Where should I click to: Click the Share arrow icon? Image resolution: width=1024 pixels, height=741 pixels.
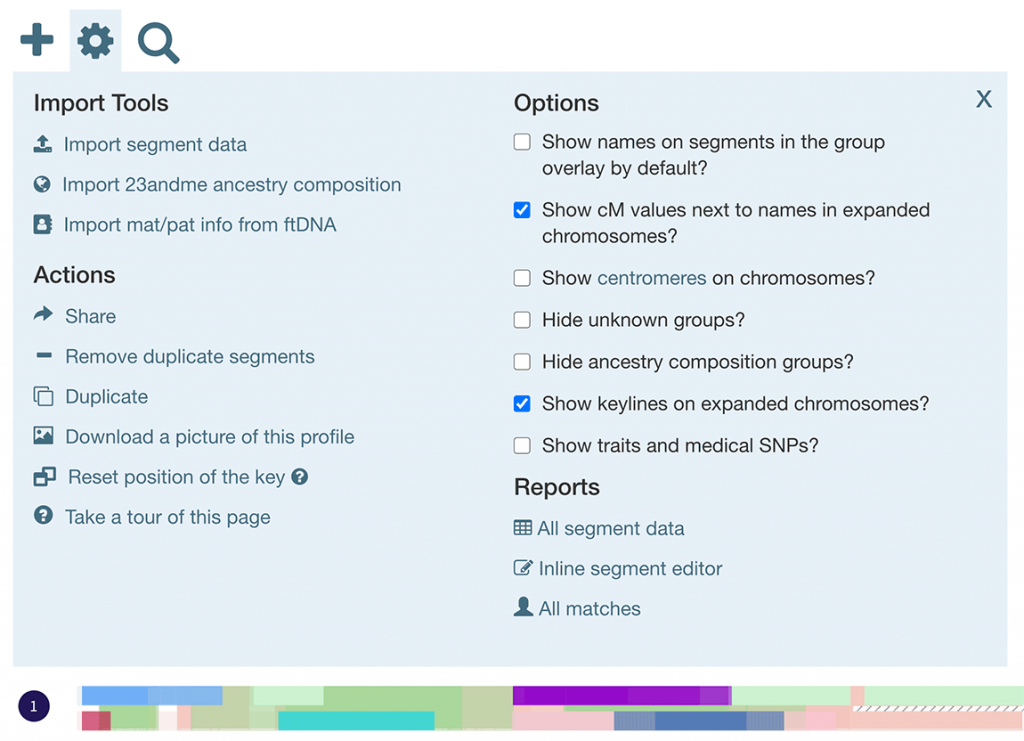(42, 315)
